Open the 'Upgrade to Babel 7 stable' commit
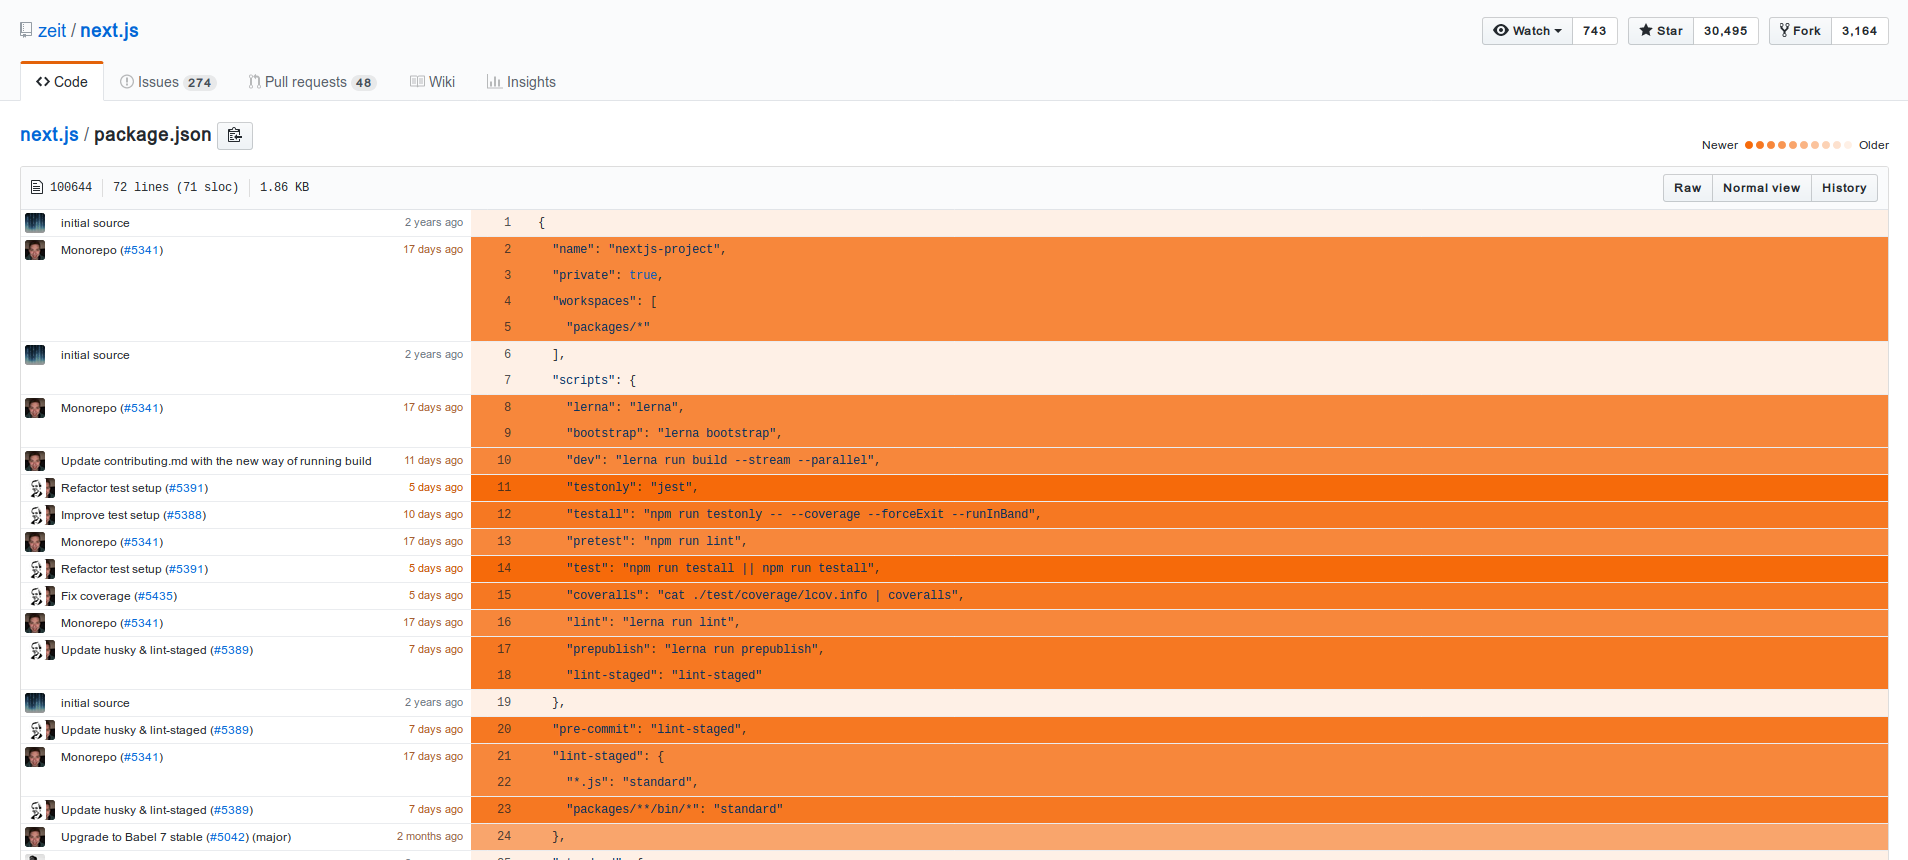This screenshot has height=860, width=1908. tap(132, 837)
